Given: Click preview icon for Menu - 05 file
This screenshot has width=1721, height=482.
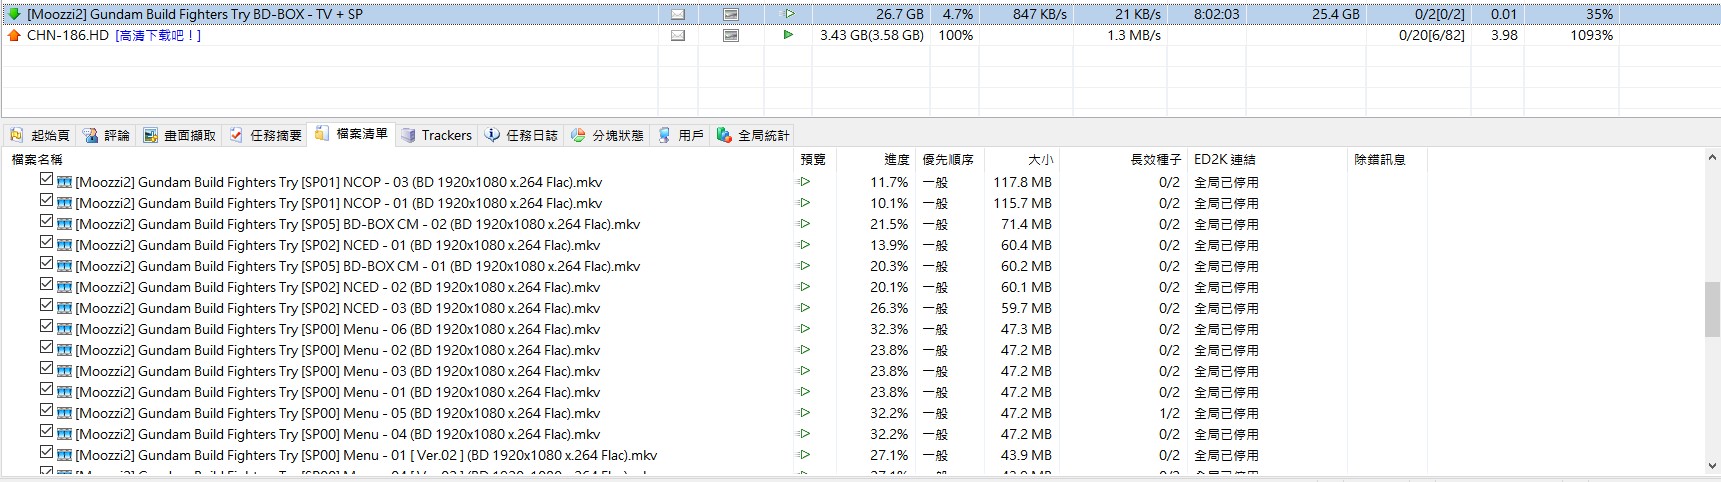Looking at the screenshot, I should coord(803,413).
